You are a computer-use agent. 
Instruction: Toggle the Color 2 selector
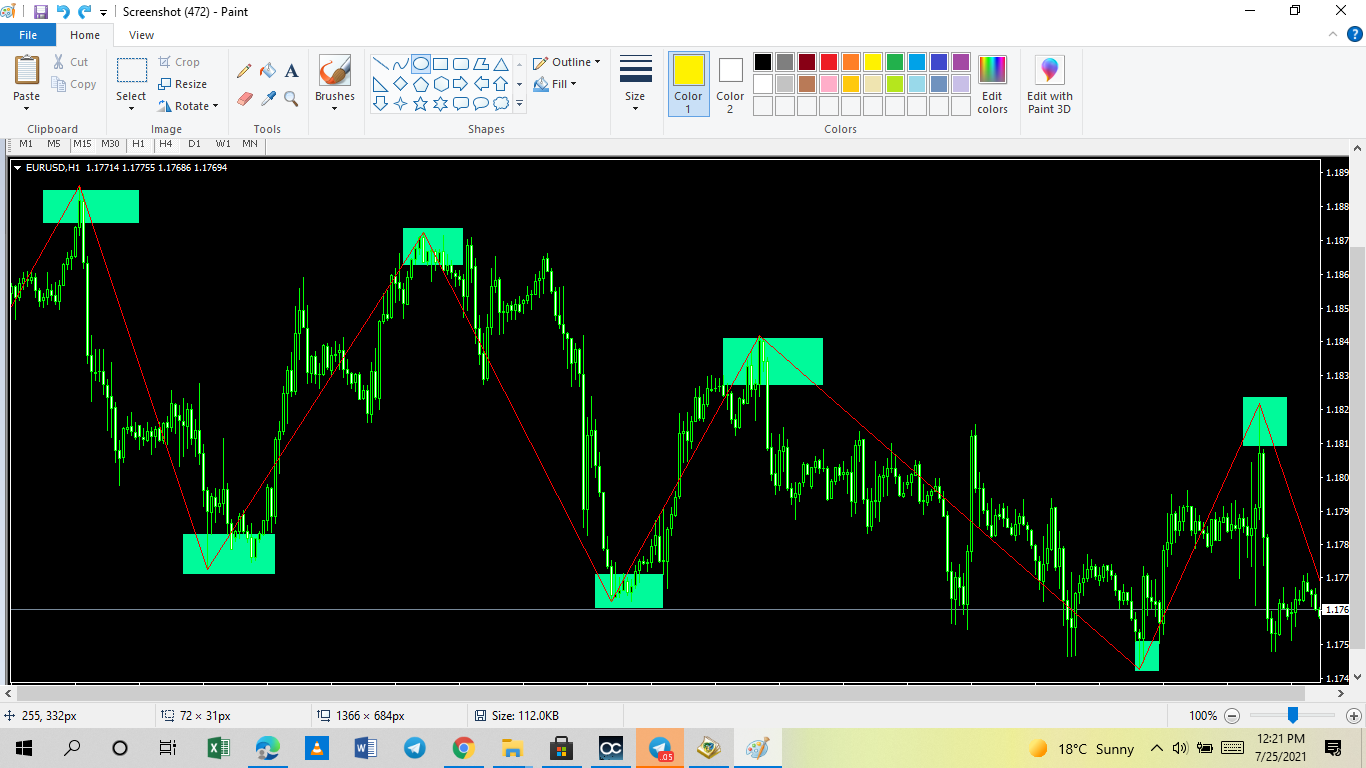click(x=730, y=84)
